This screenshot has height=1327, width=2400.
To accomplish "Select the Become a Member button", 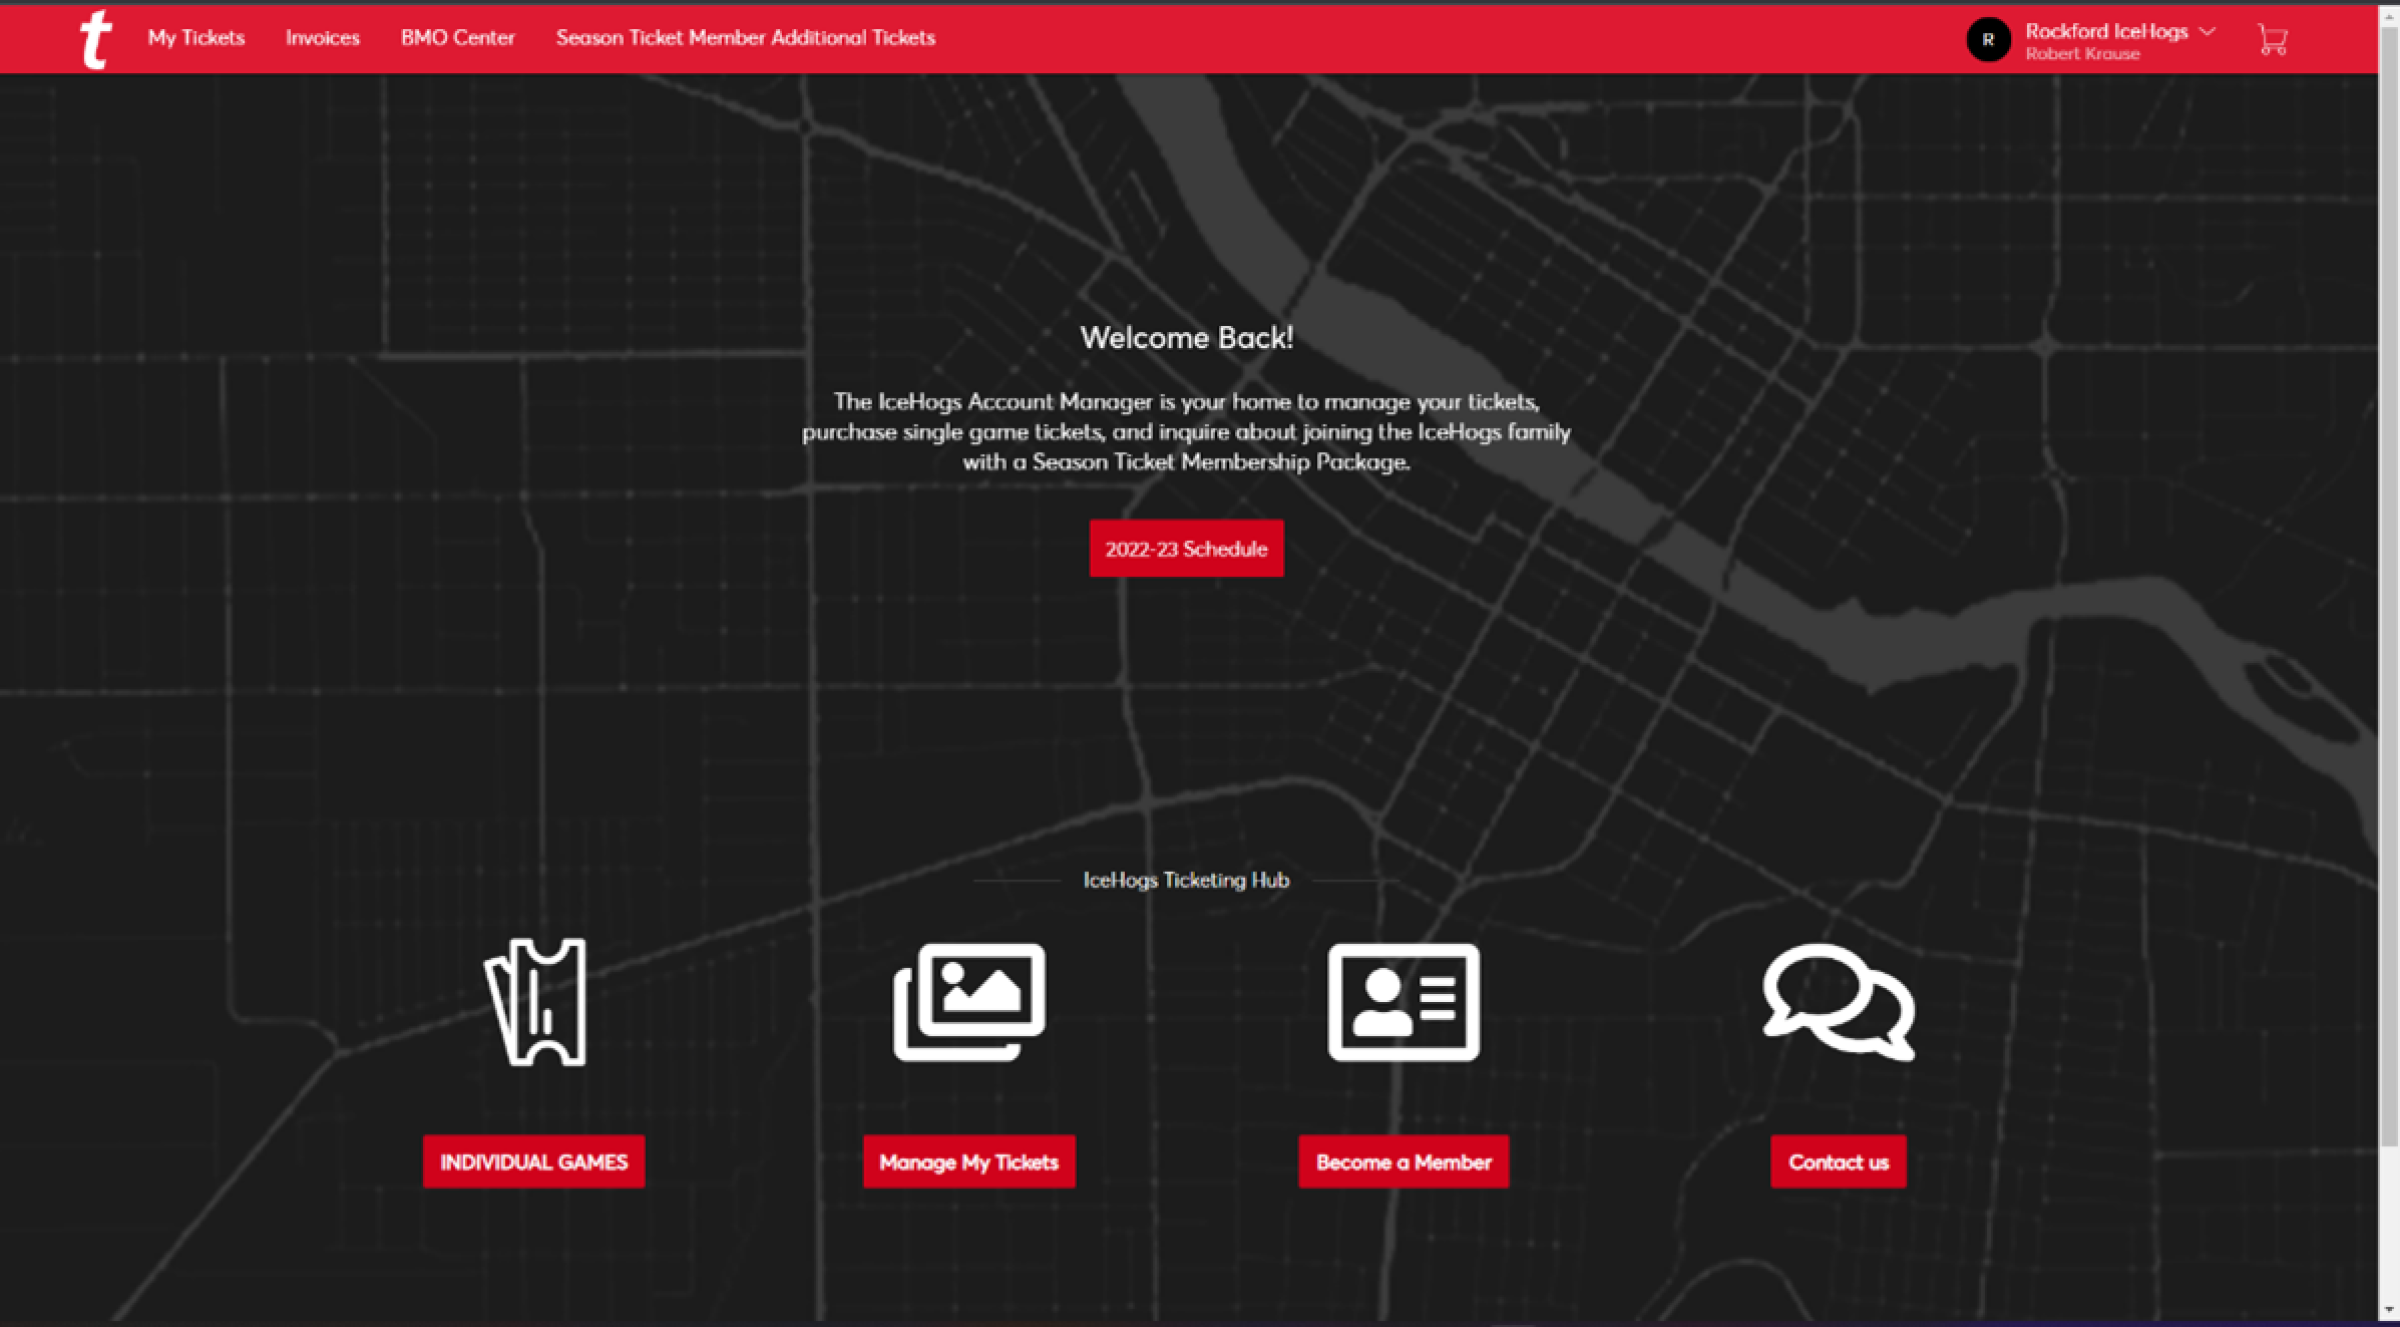I will point(1404,1162).
